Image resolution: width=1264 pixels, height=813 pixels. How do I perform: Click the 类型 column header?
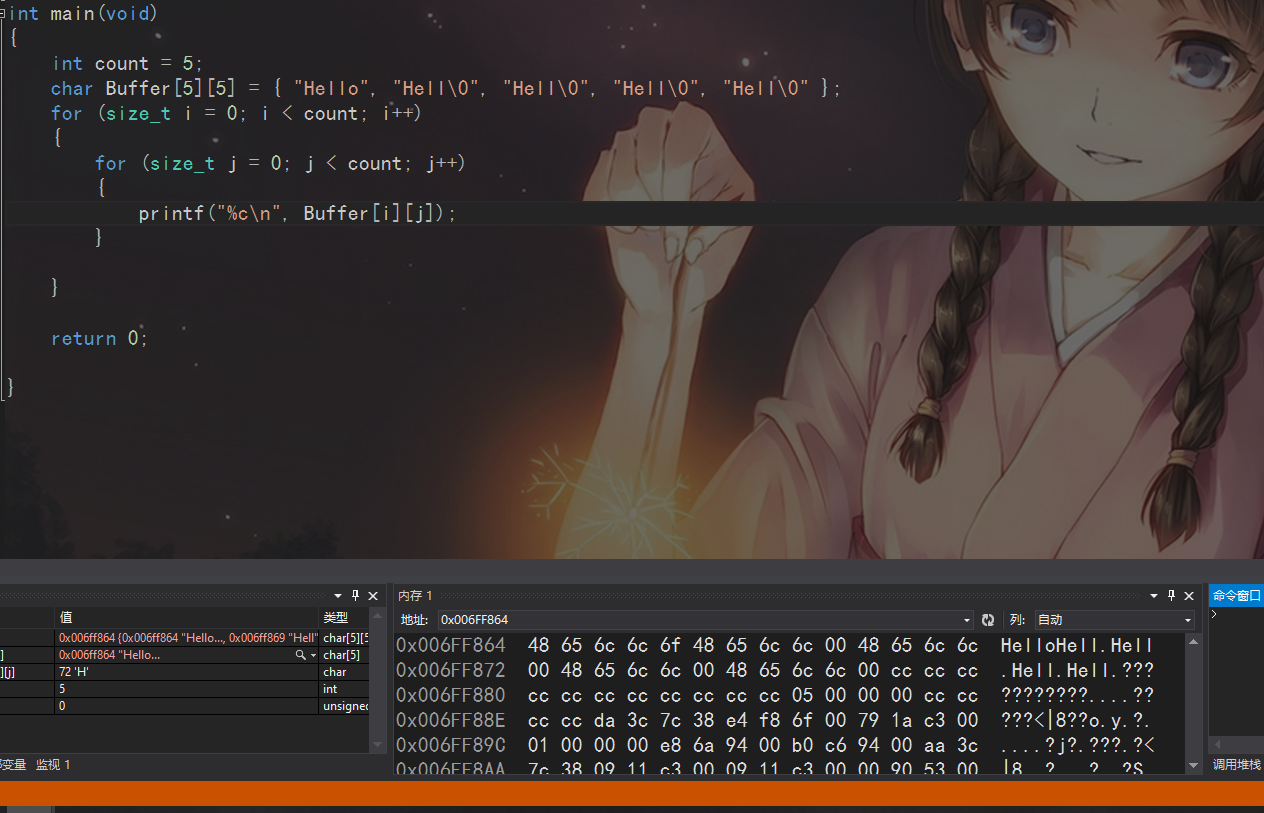tap(345, 617)
